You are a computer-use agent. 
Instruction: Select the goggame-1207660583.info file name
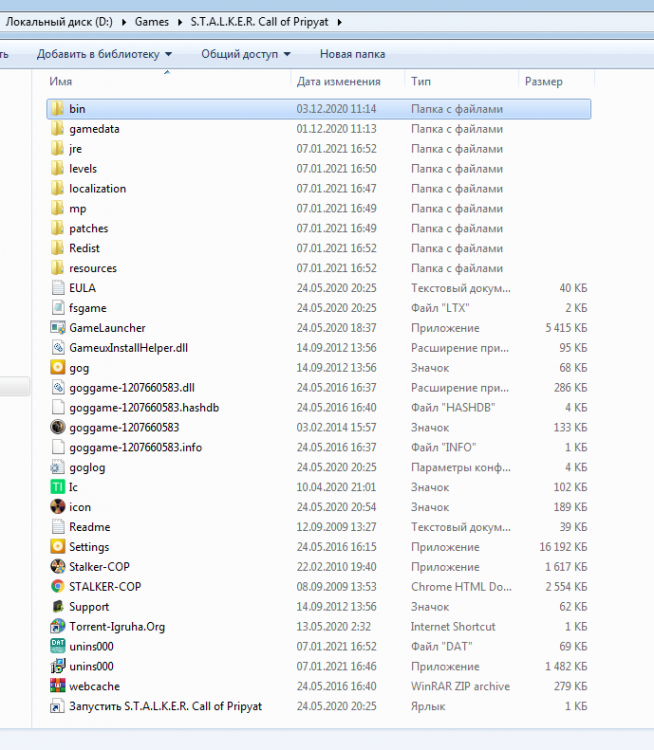coord(135,448)
